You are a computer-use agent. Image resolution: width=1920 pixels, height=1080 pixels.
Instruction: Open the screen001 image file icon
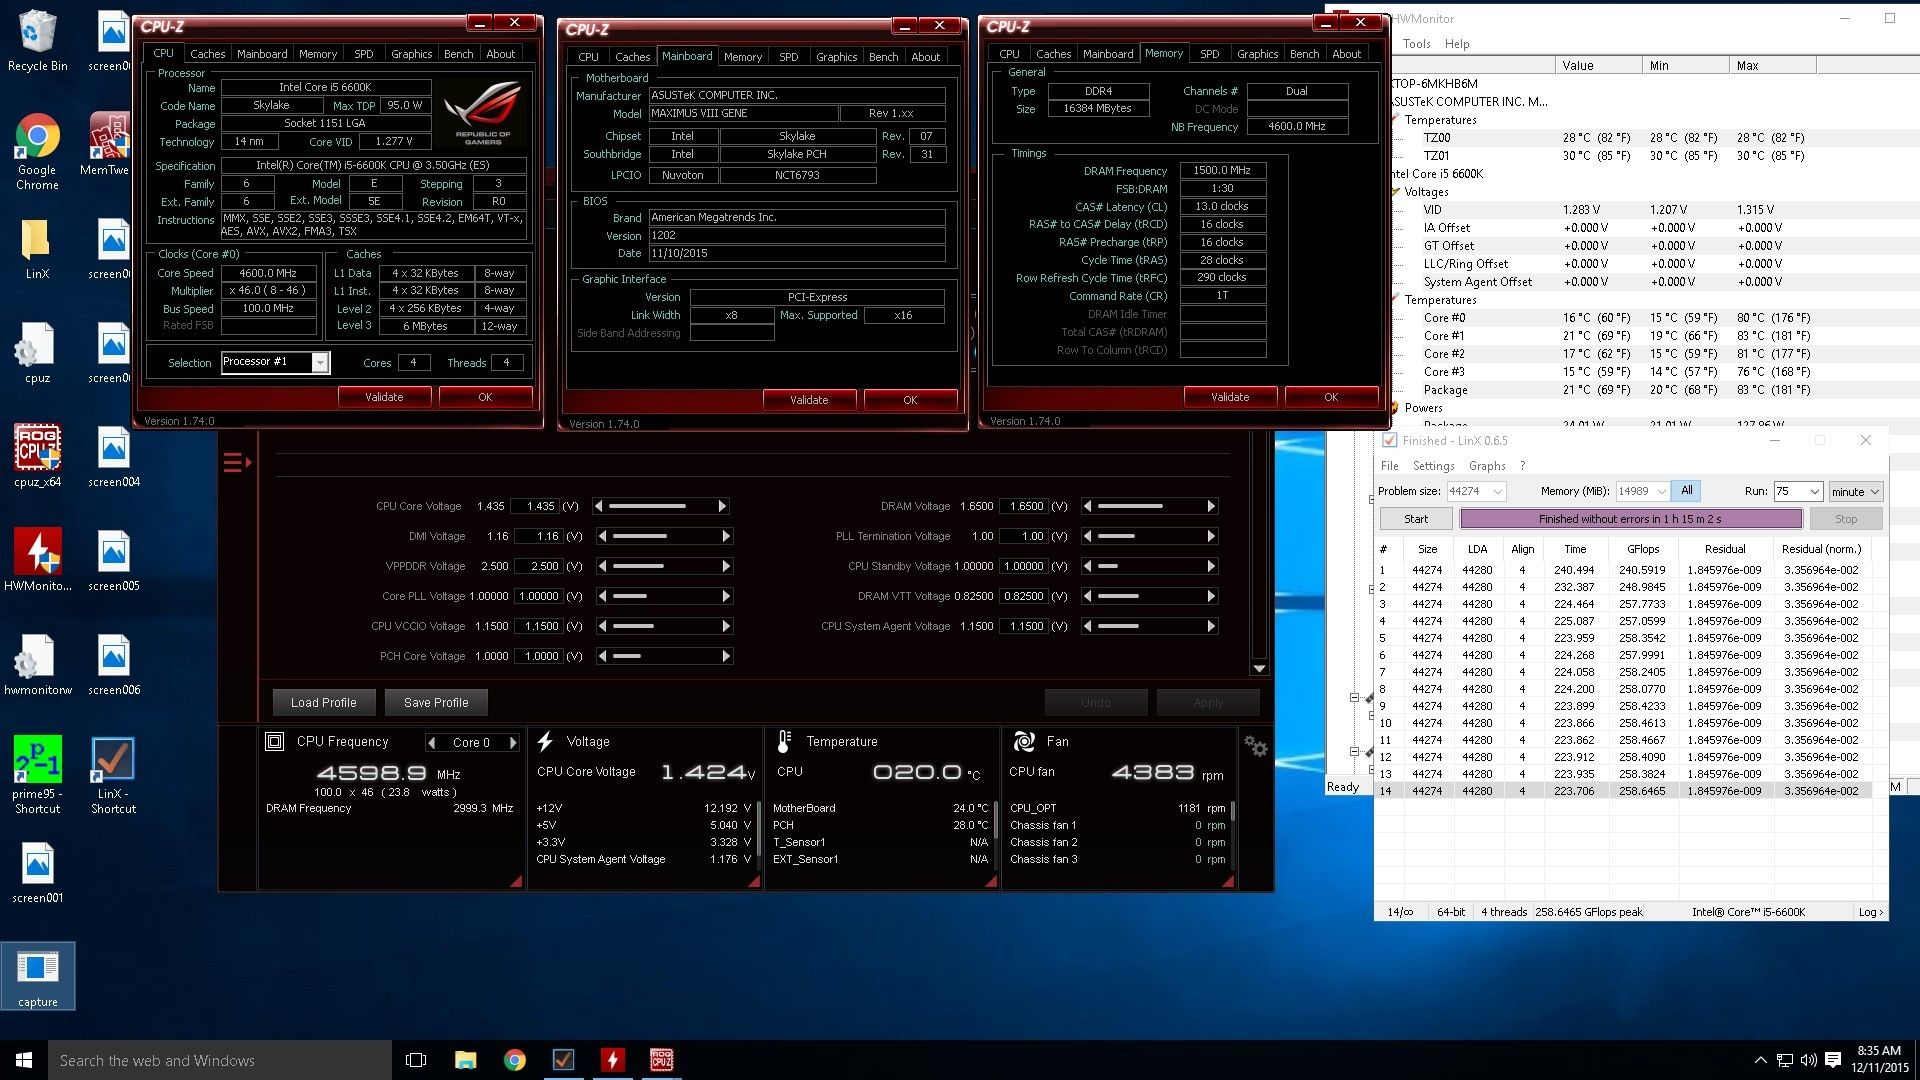tap(37, 872)
